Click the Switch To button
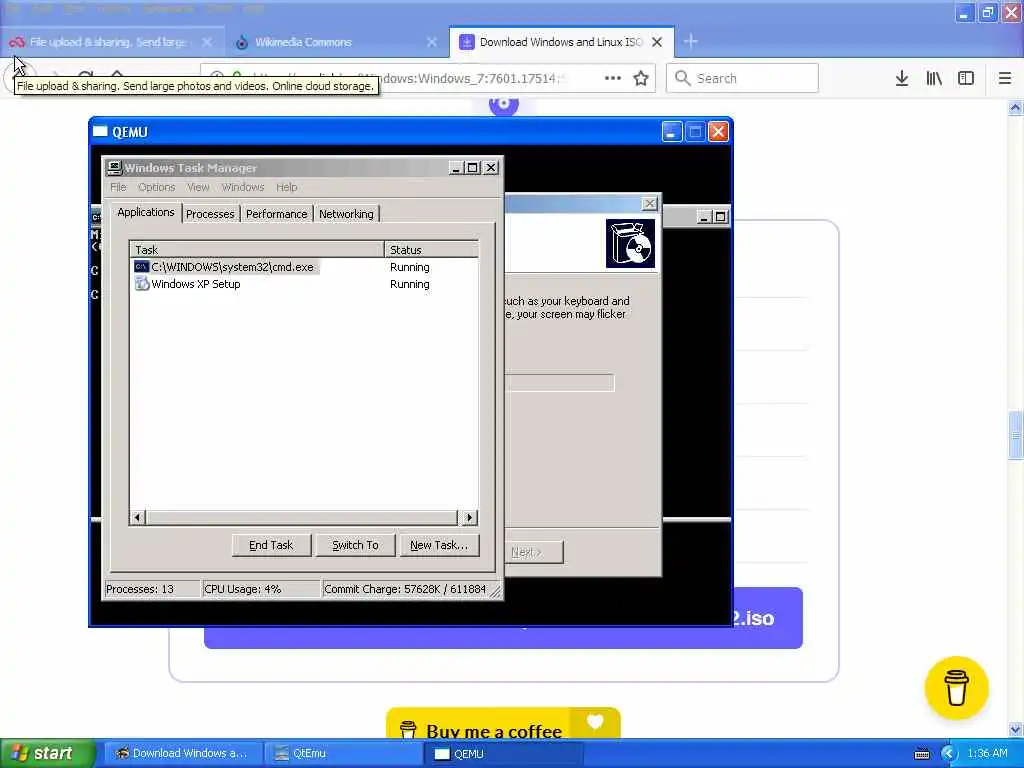 pyautogui.click(x=355, y=545)
